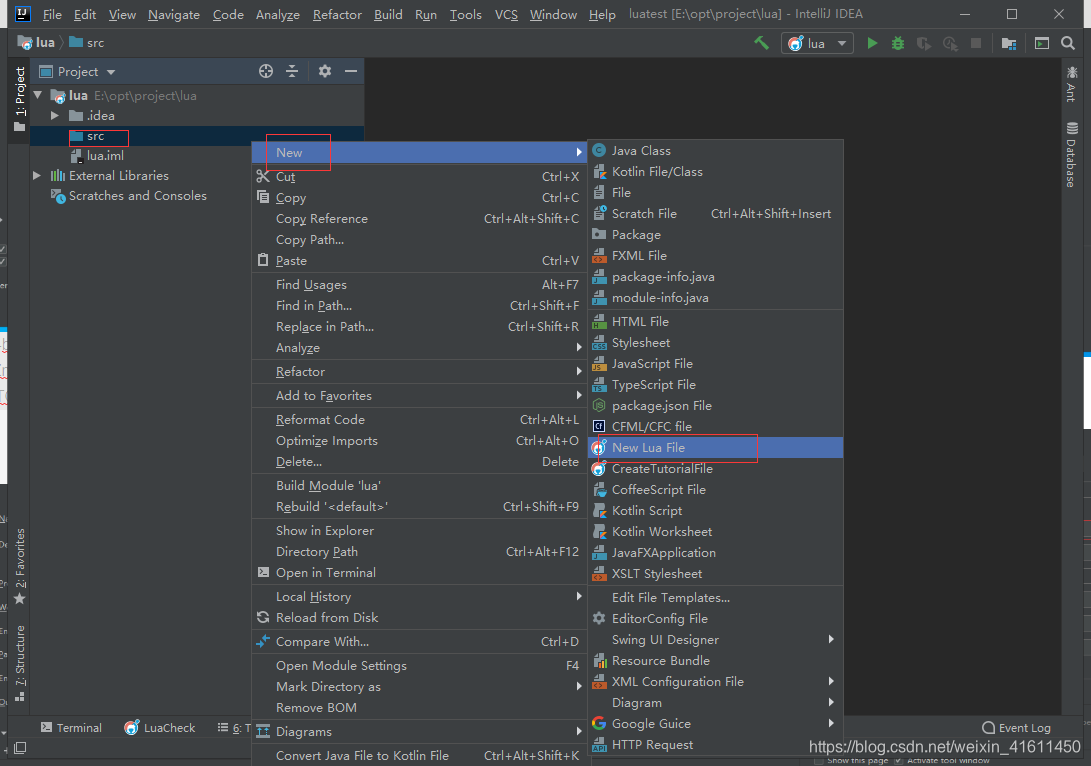Click Find Usages in context menu

(x=420, y=285)
